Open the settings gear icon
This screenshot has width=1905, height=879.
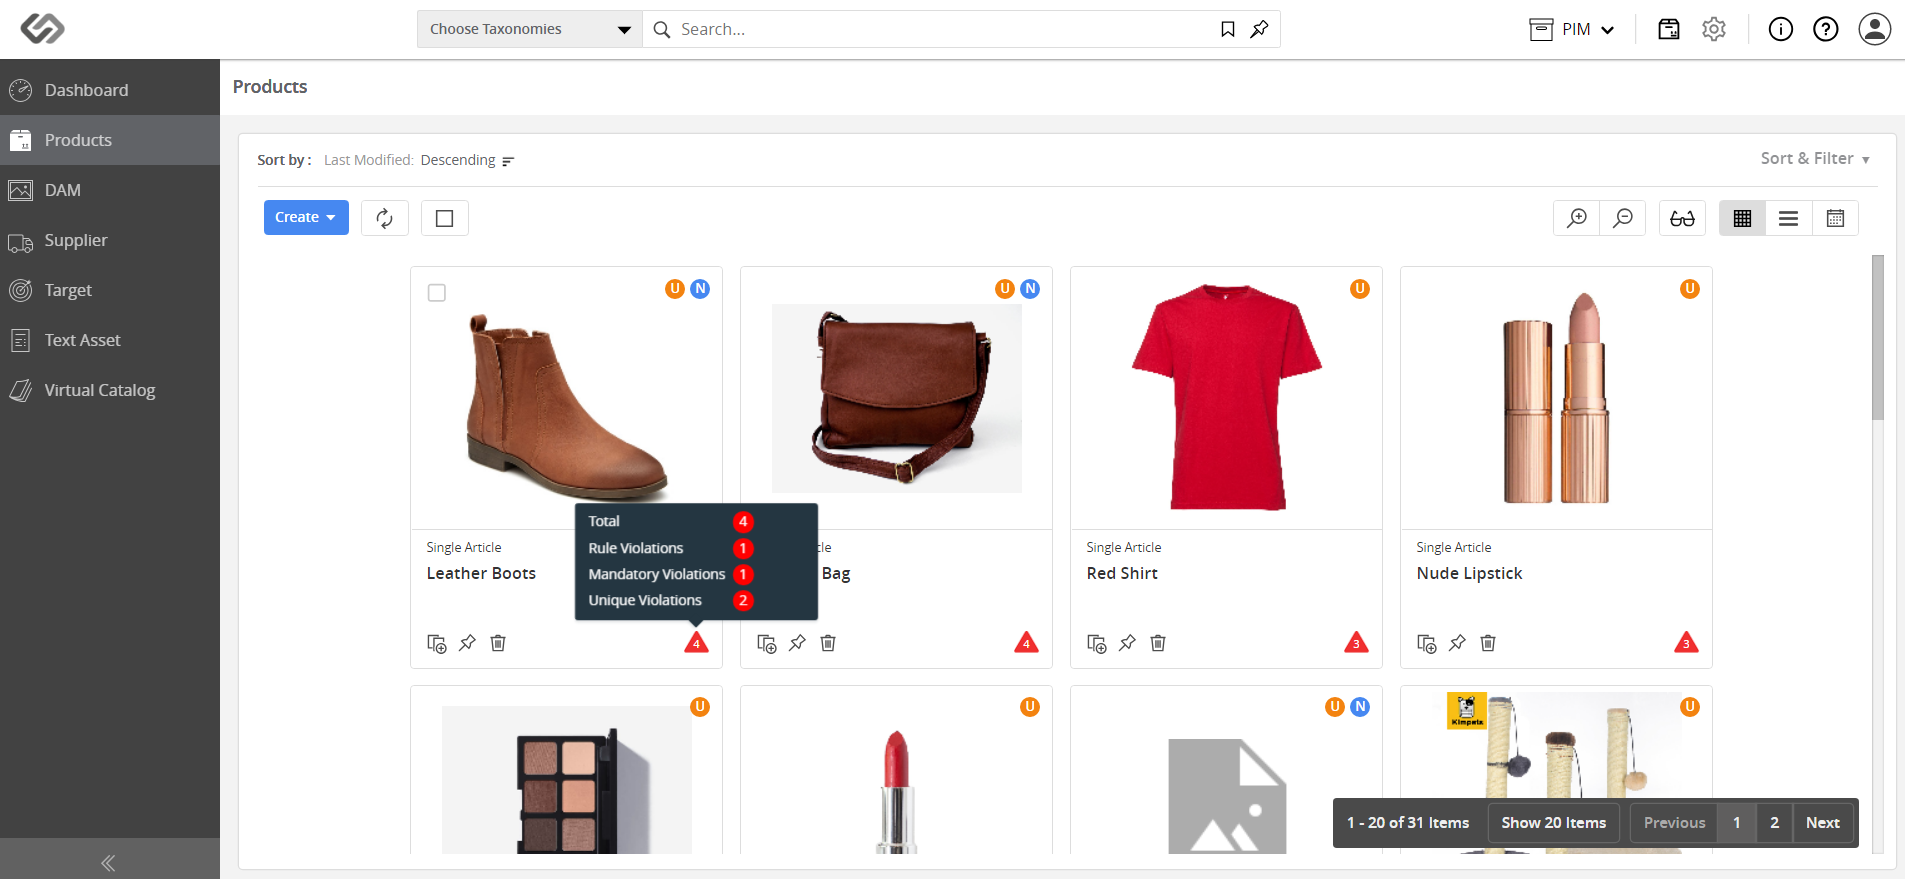[1714, 29]
